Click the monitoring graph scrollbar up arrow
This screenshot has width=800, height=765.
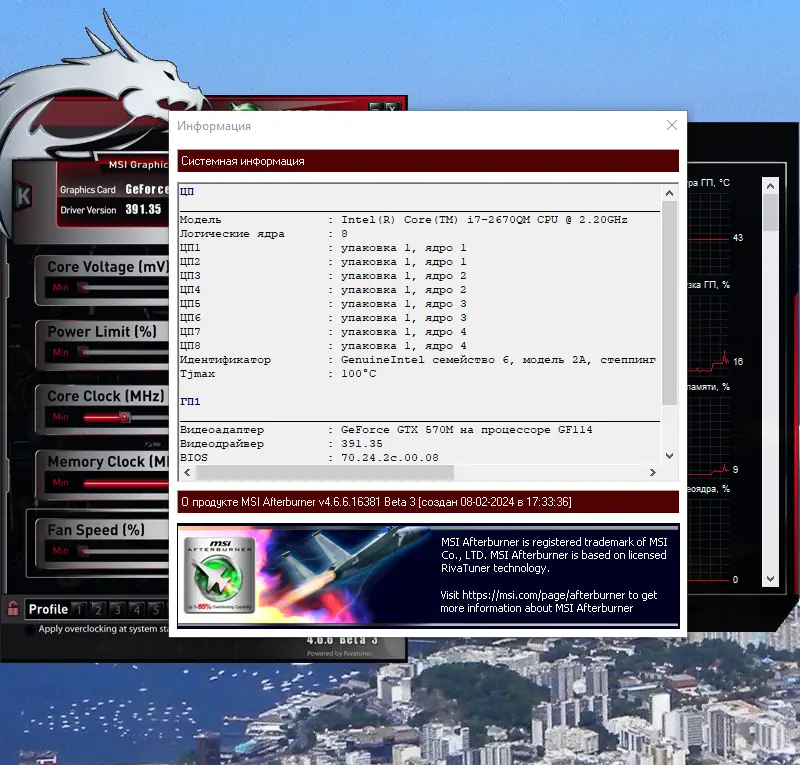coord(770,186)
